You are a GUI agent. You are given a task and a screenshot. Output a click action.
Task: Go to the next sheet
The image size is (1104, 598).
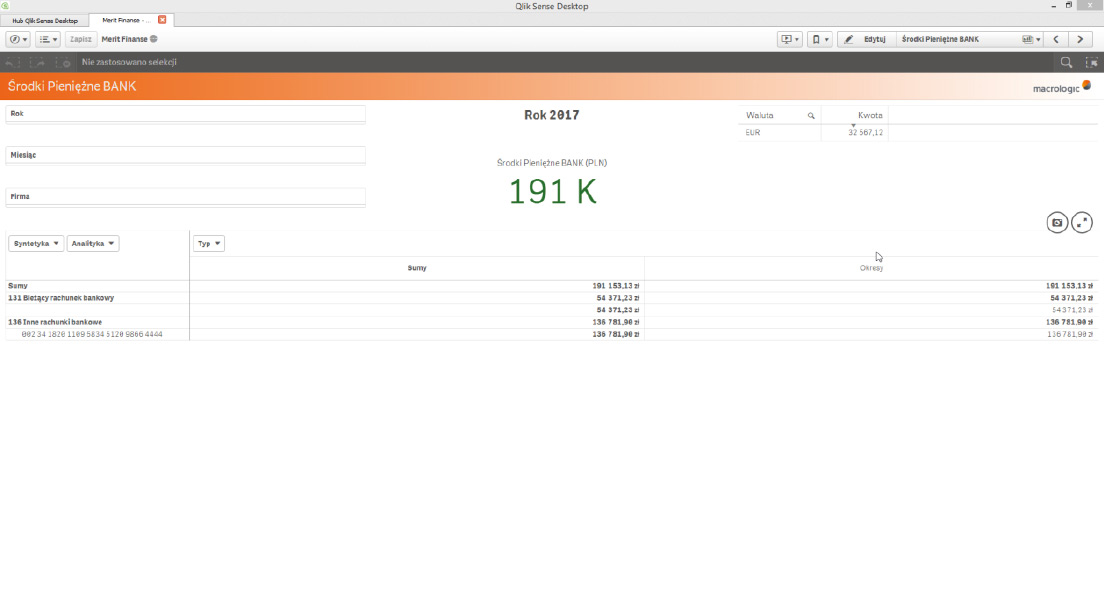point(1080,39)
